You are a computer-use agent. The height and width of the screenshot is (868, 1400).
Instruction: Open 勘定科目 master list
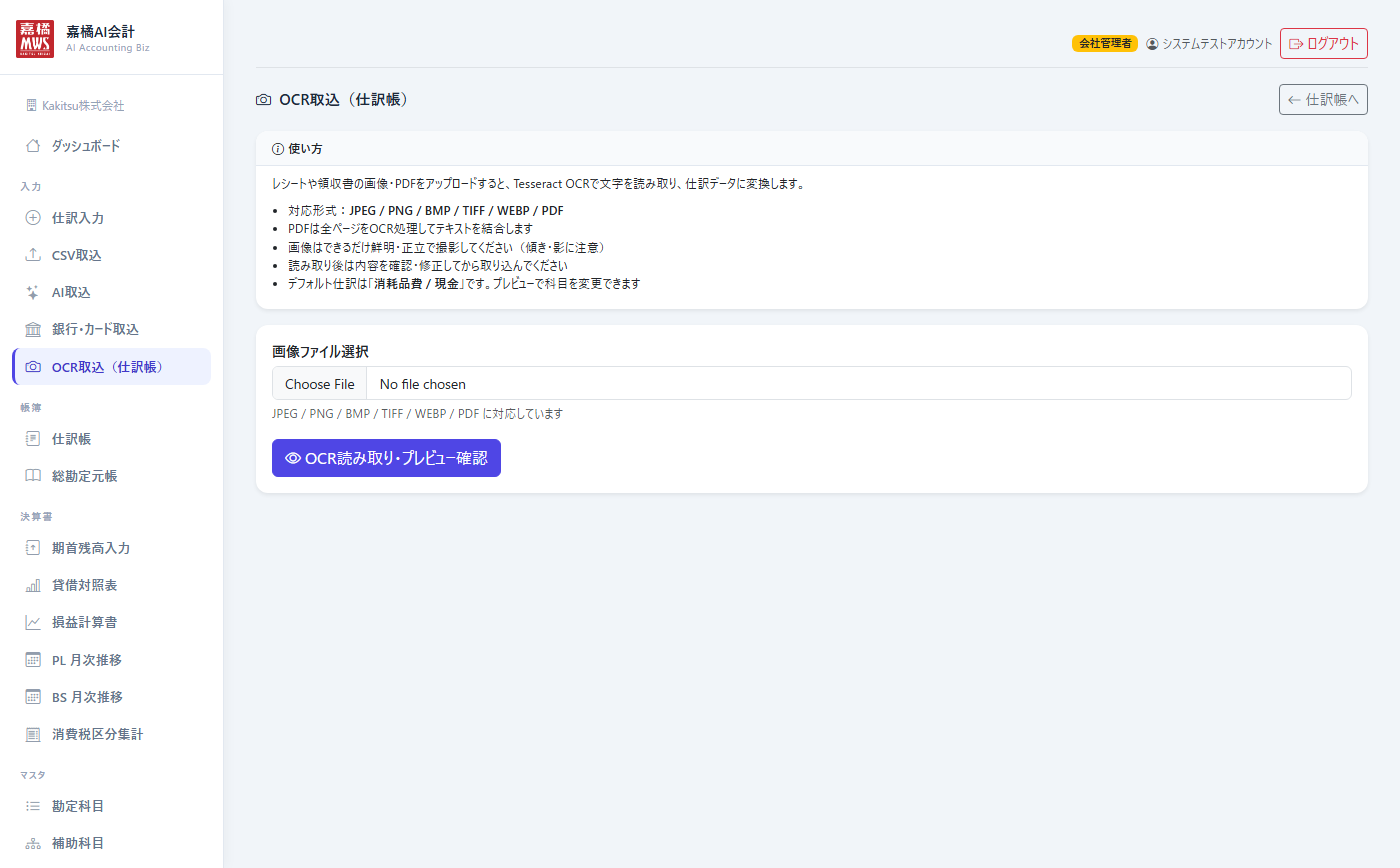tap(112, 806)
